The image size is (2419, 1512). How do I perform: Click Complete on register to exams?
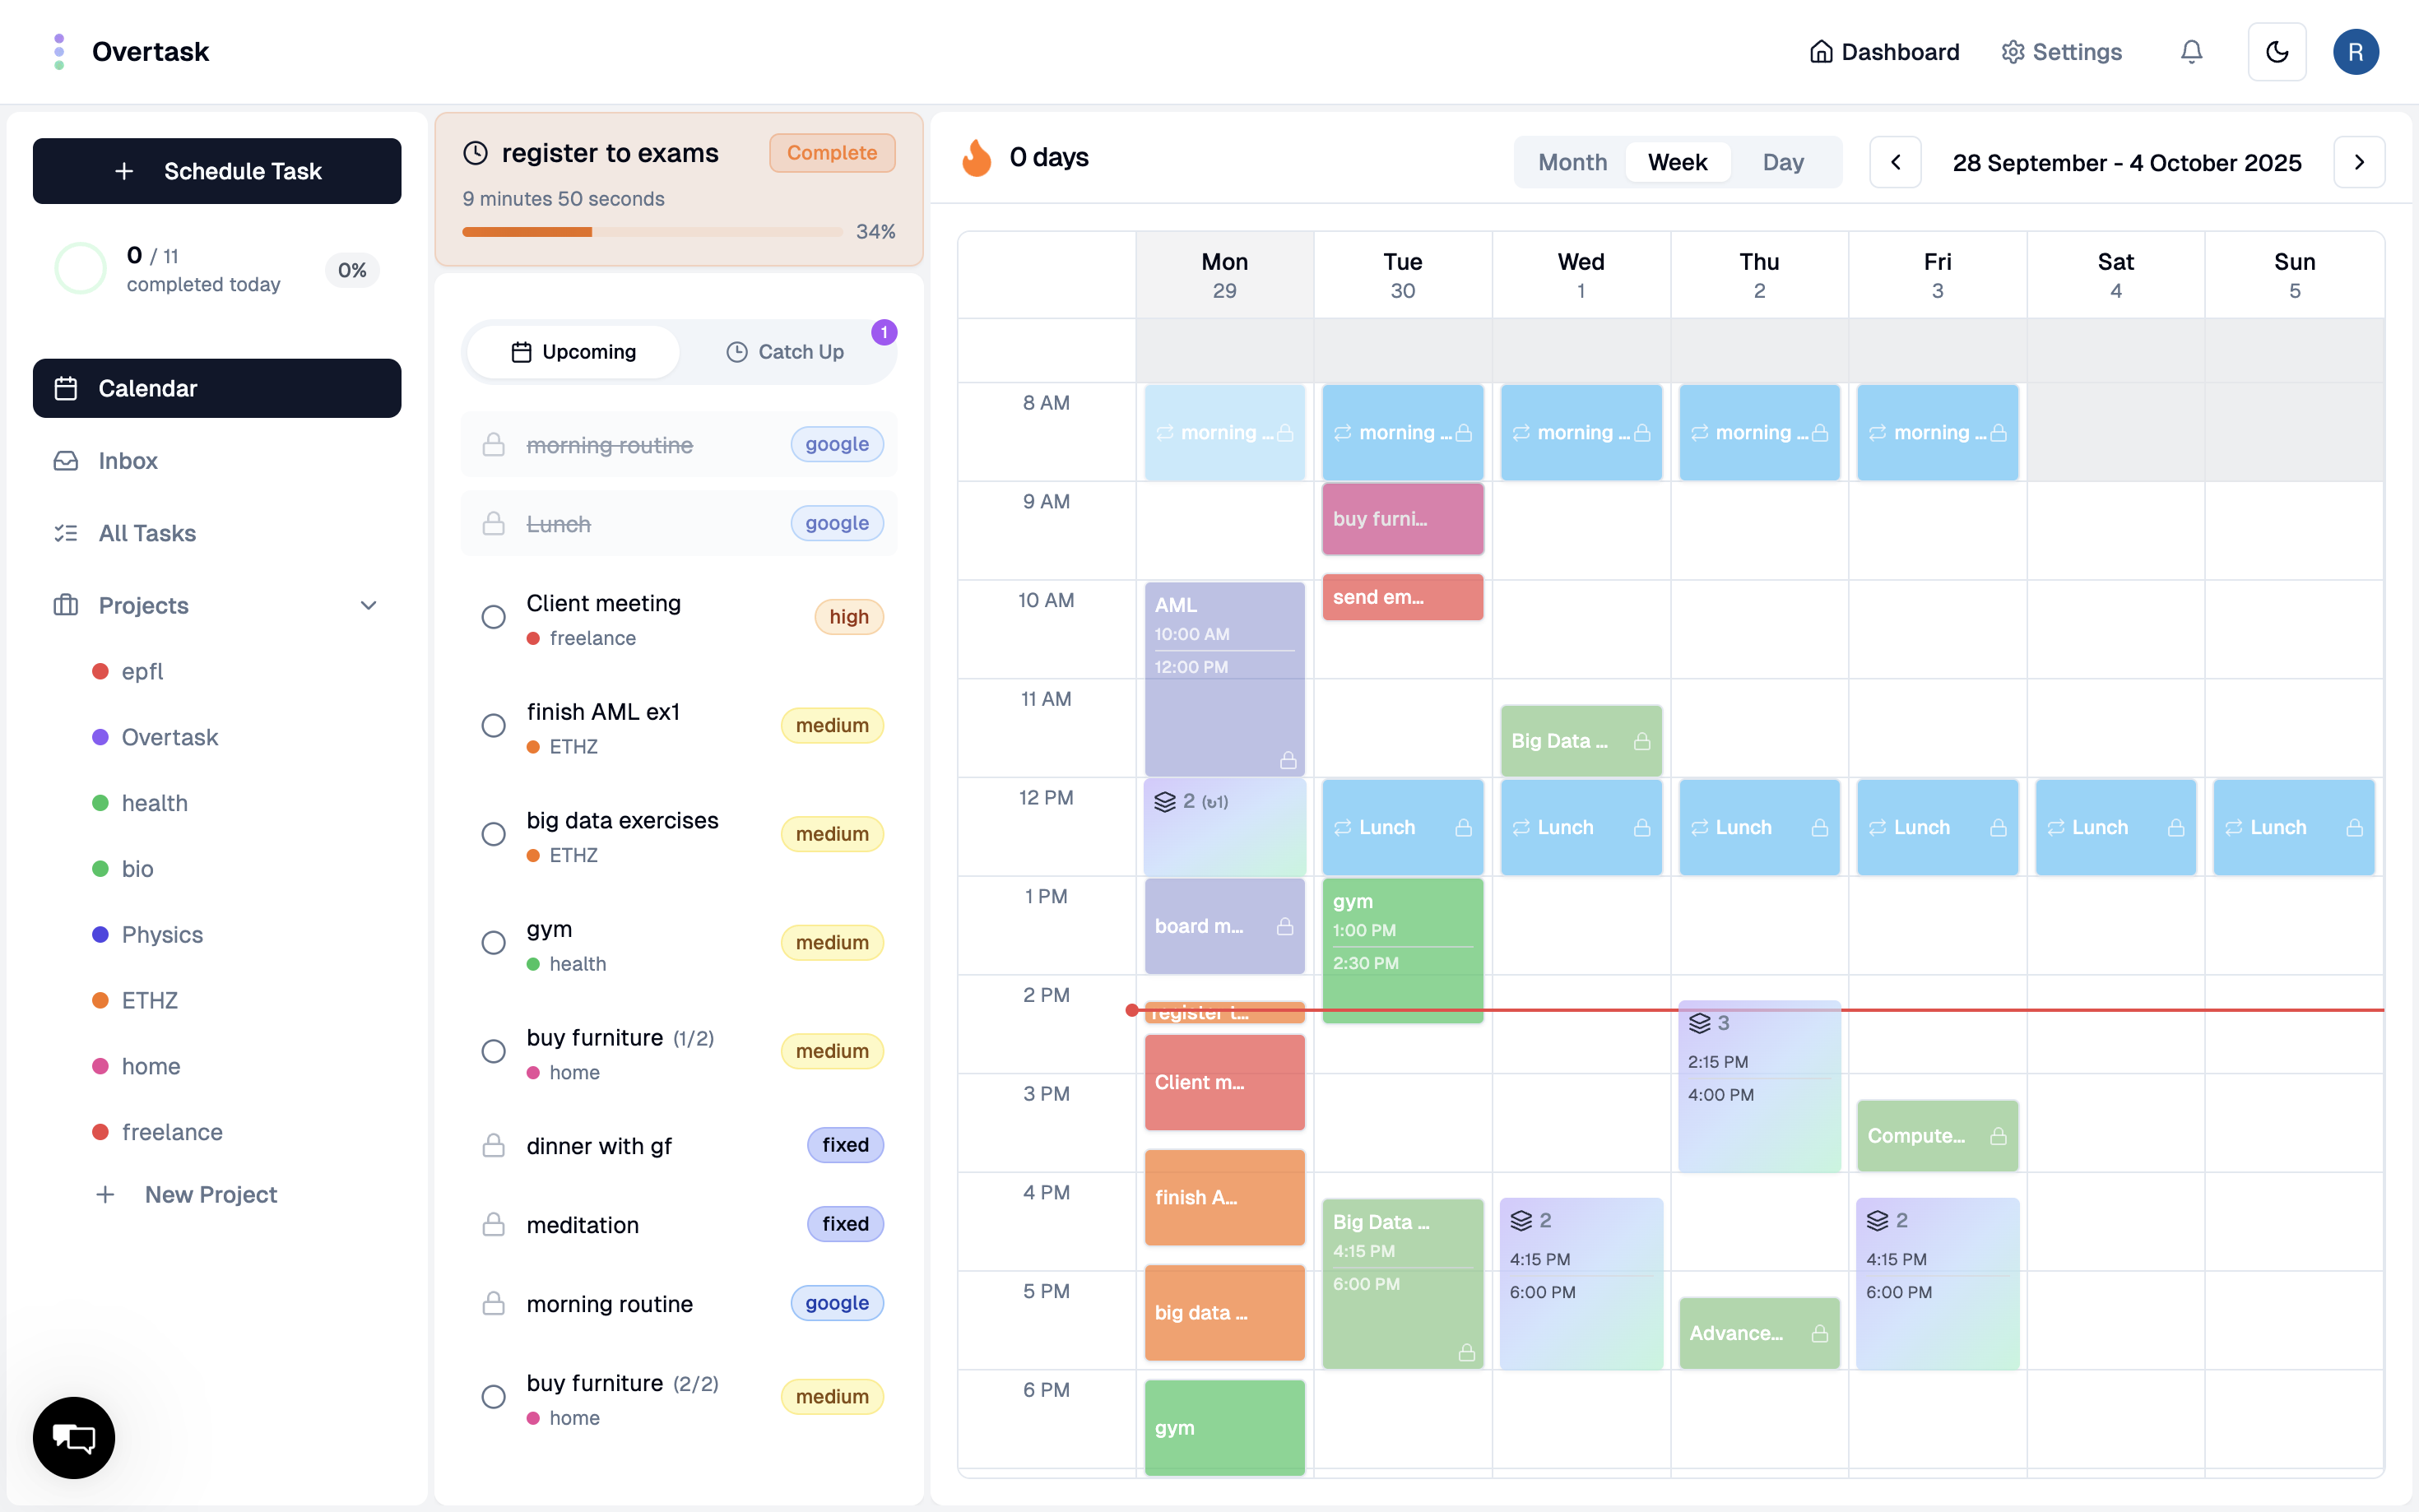[x=831, y=153]
